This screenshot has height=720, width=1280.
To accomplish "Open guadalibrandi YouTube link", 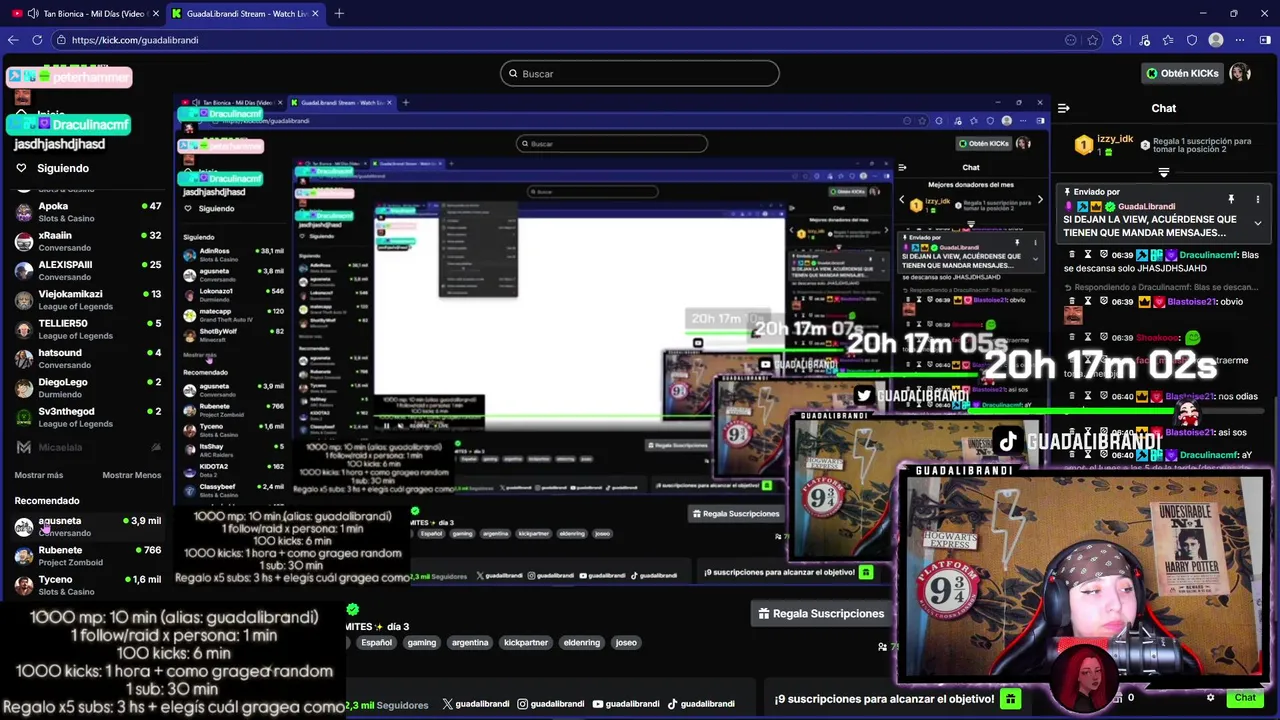I will click(x=626, y=704).
